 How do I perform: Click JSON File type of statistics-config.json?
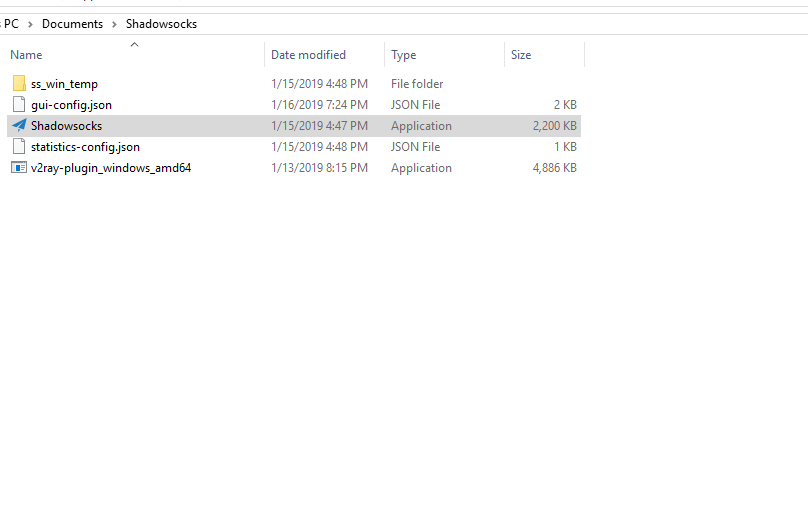tap(415, 147)
